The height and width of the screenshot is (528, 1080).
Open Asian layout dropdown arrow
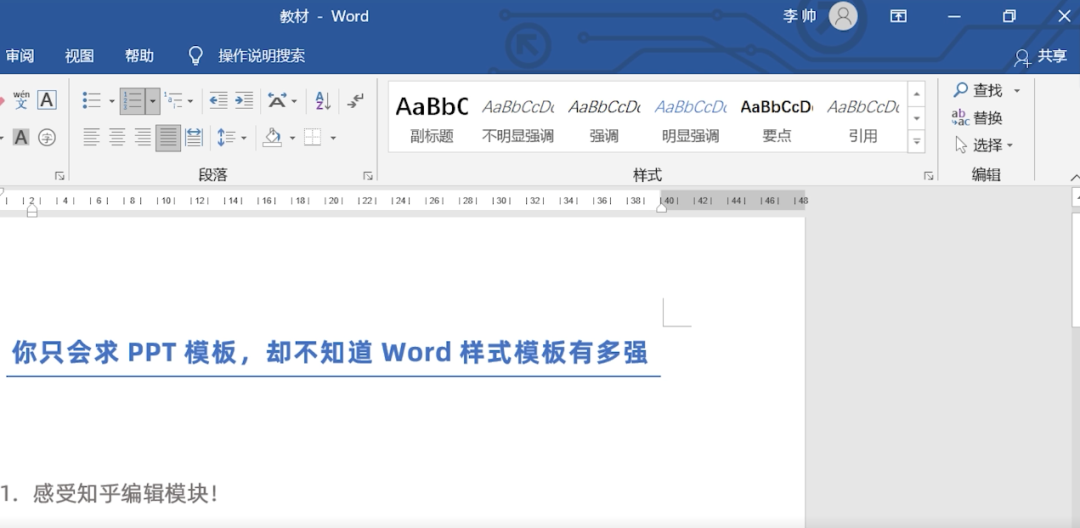(294, 101)
